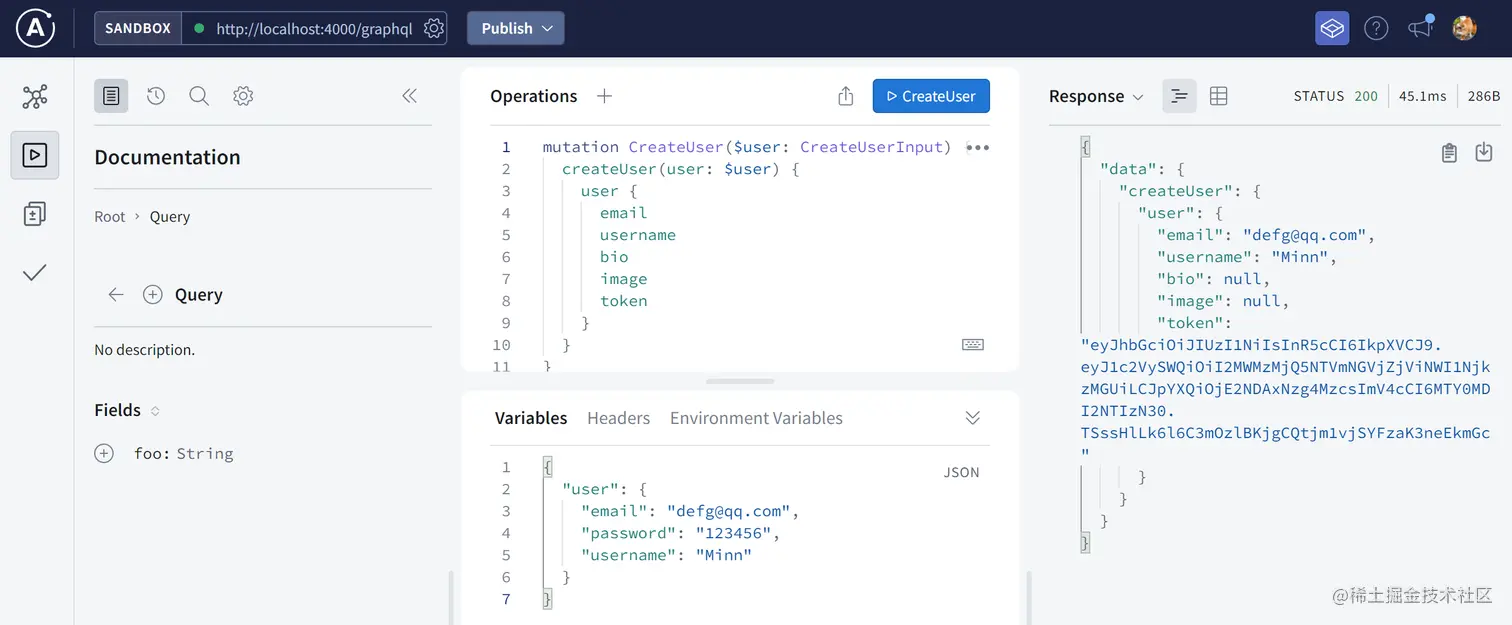Collapse the variables panel chevron

tap(972, 418)
